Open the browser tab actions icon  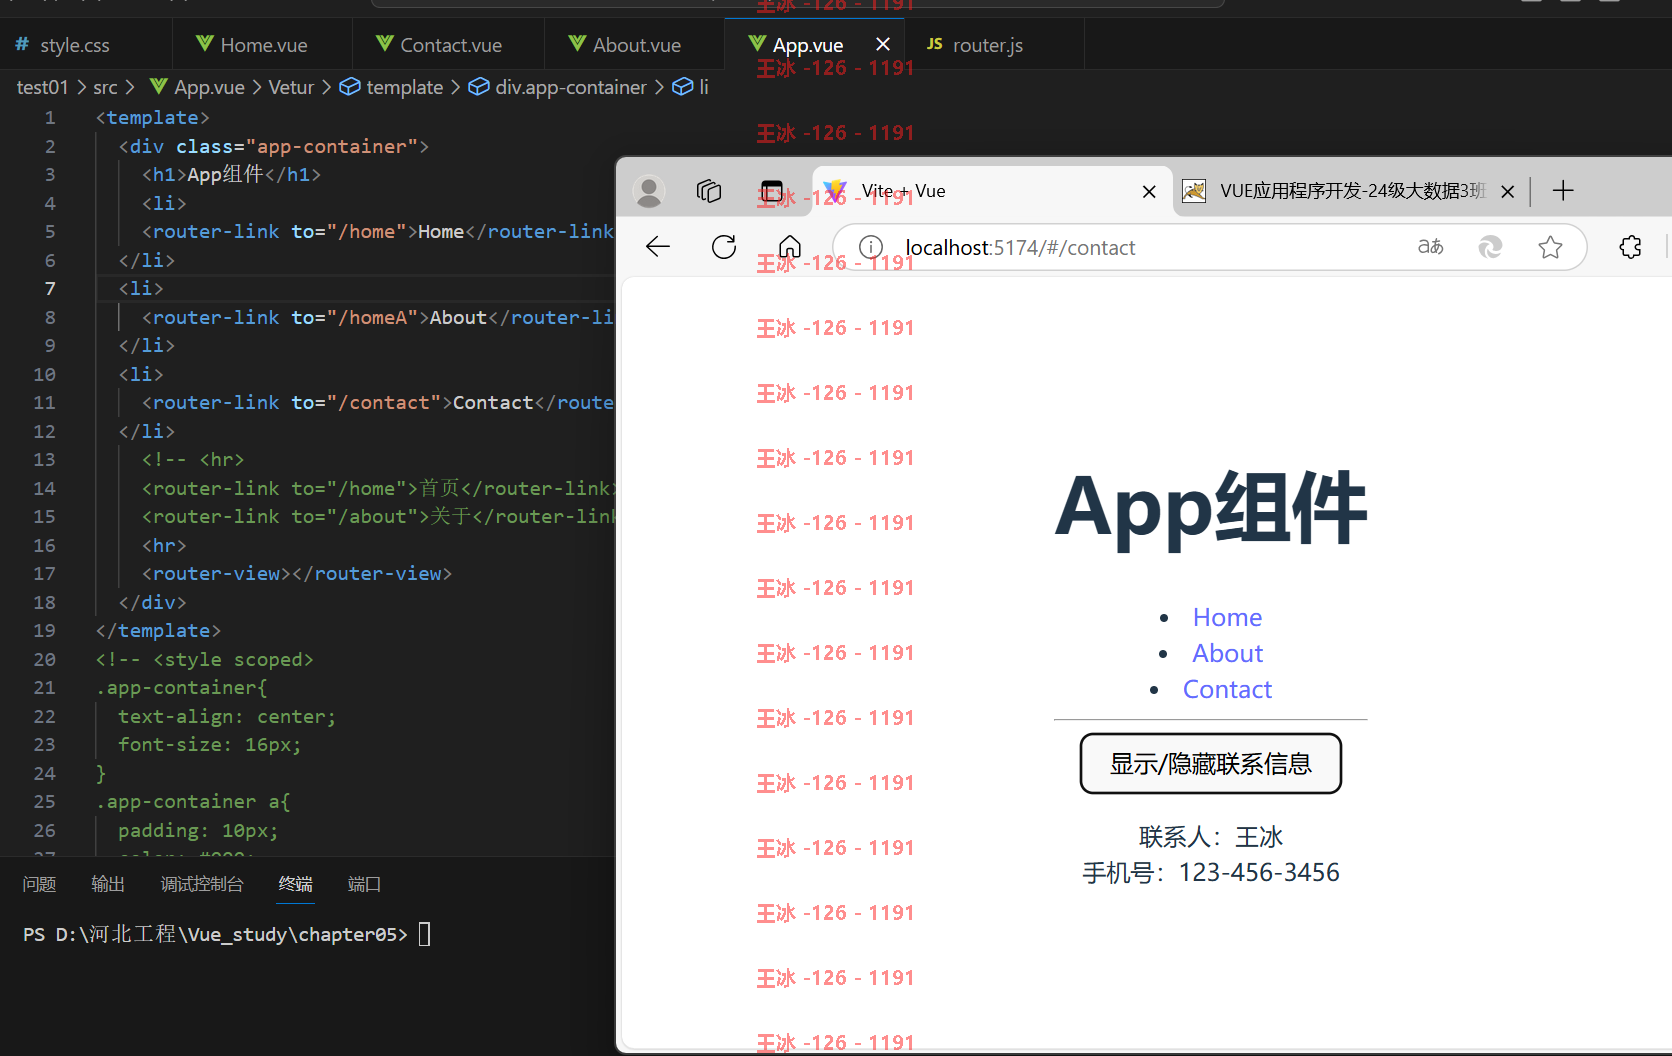772,191
